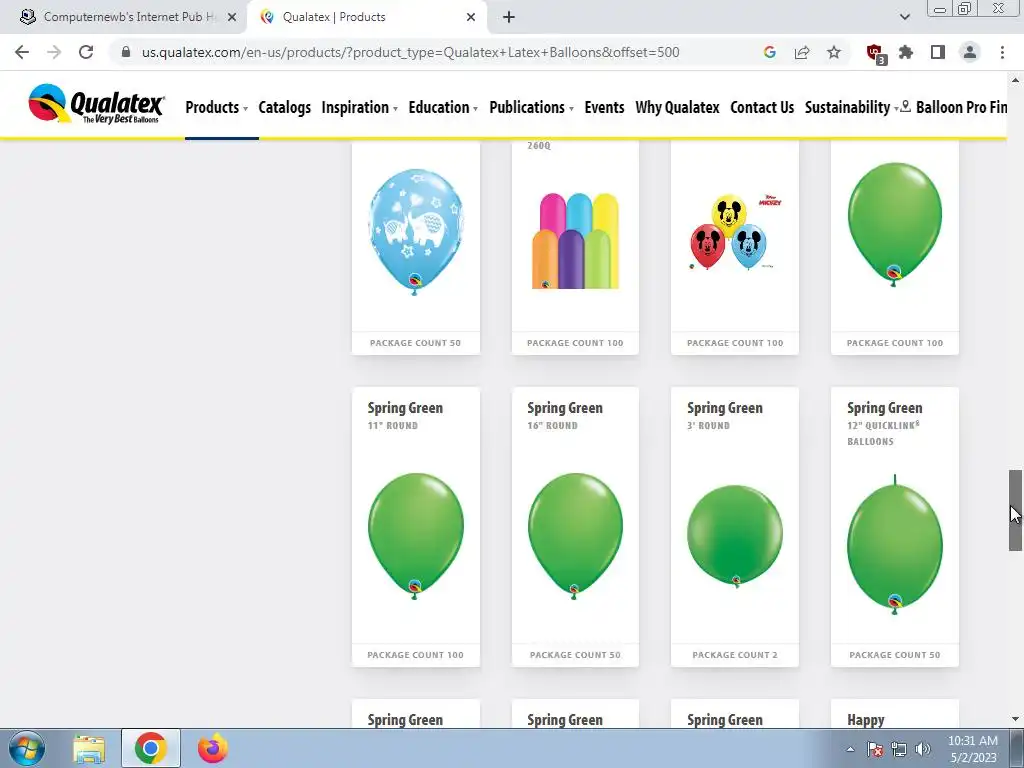Image resolution: width=1024 pixels, height=768 pixels.
Task: Select the Qualatex | Products tab
Action: 367,17
